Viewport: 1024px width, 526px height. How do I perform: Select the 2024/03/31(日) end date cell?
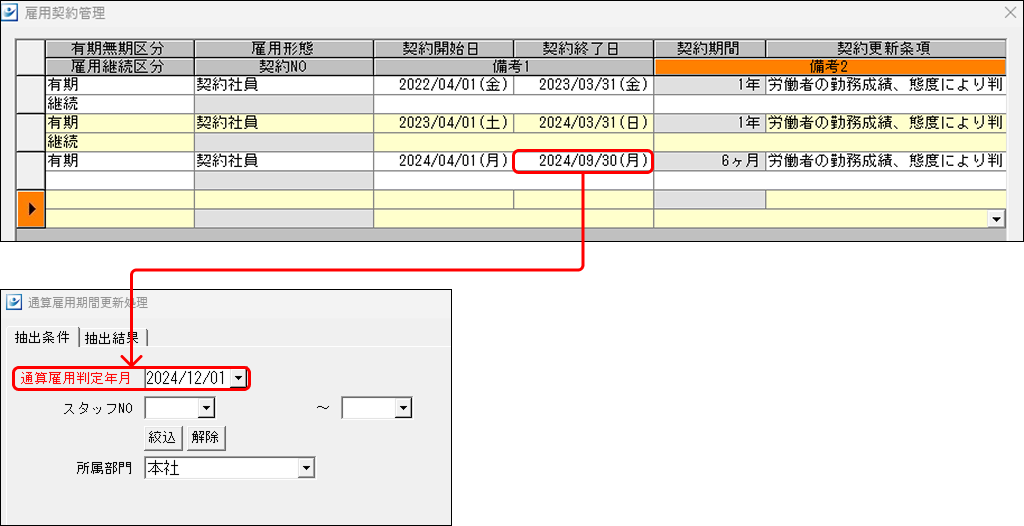pos(584,123)
